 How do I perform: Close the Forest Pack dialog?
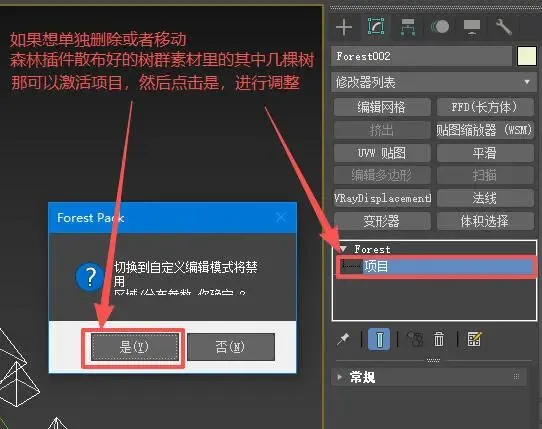281,217
